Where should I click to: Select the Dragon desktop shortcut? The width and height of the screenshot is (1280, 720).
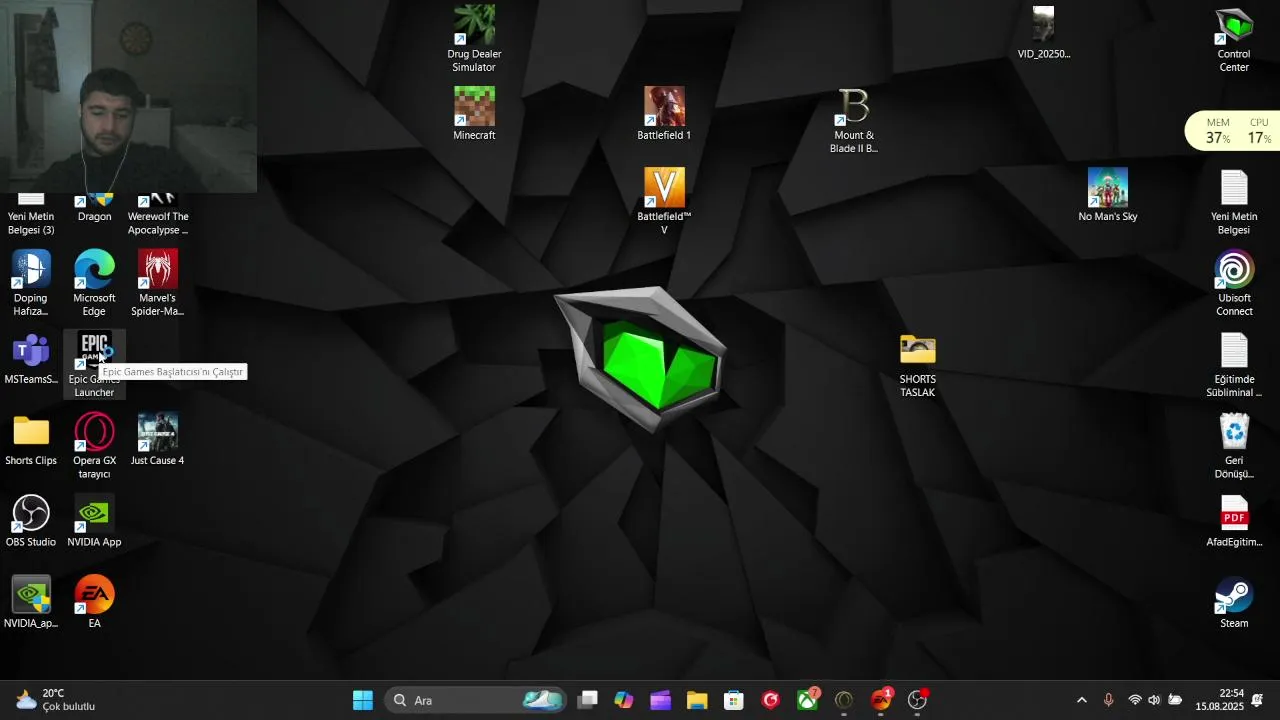point(94,208)
